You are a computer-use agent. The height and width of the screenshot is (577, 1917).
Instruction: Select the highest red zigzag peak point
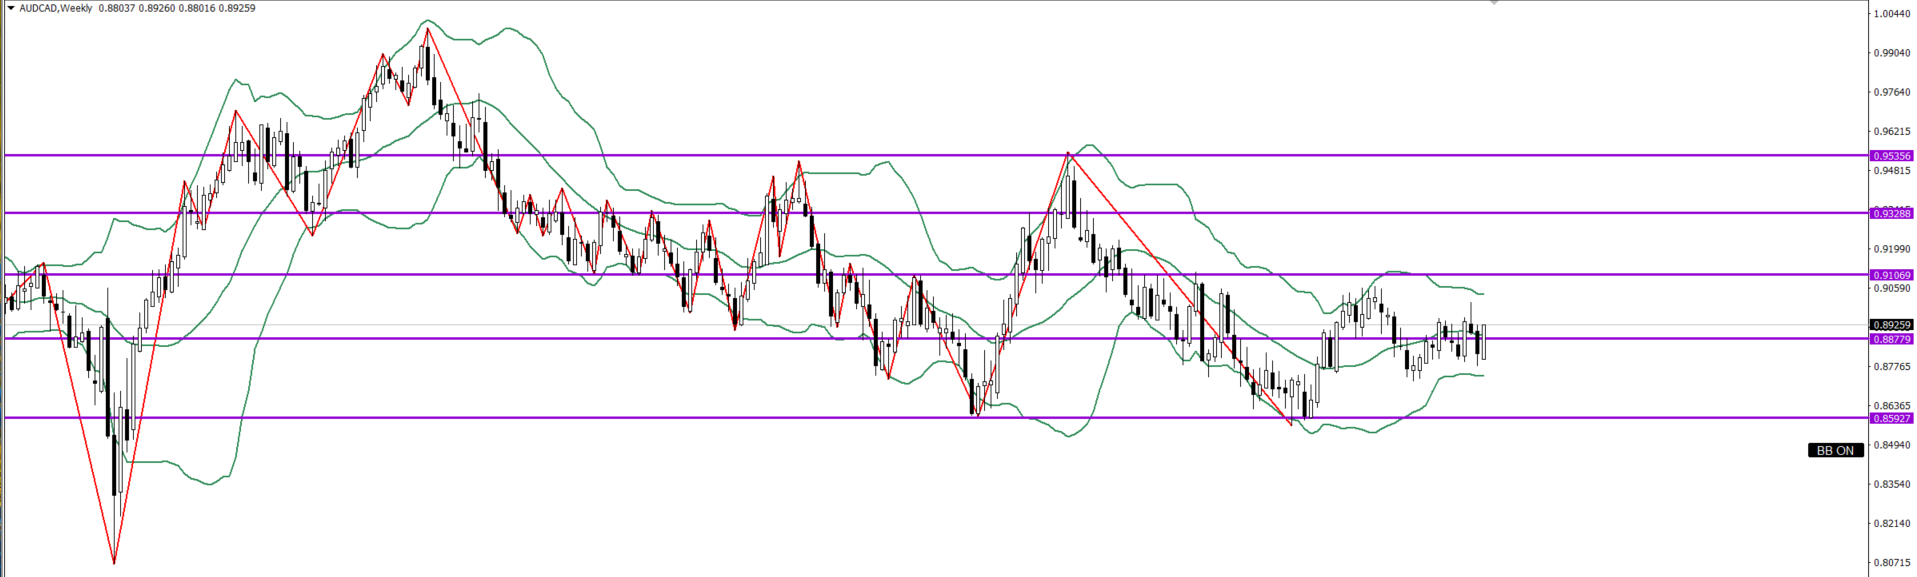click(x=428, y=29)
